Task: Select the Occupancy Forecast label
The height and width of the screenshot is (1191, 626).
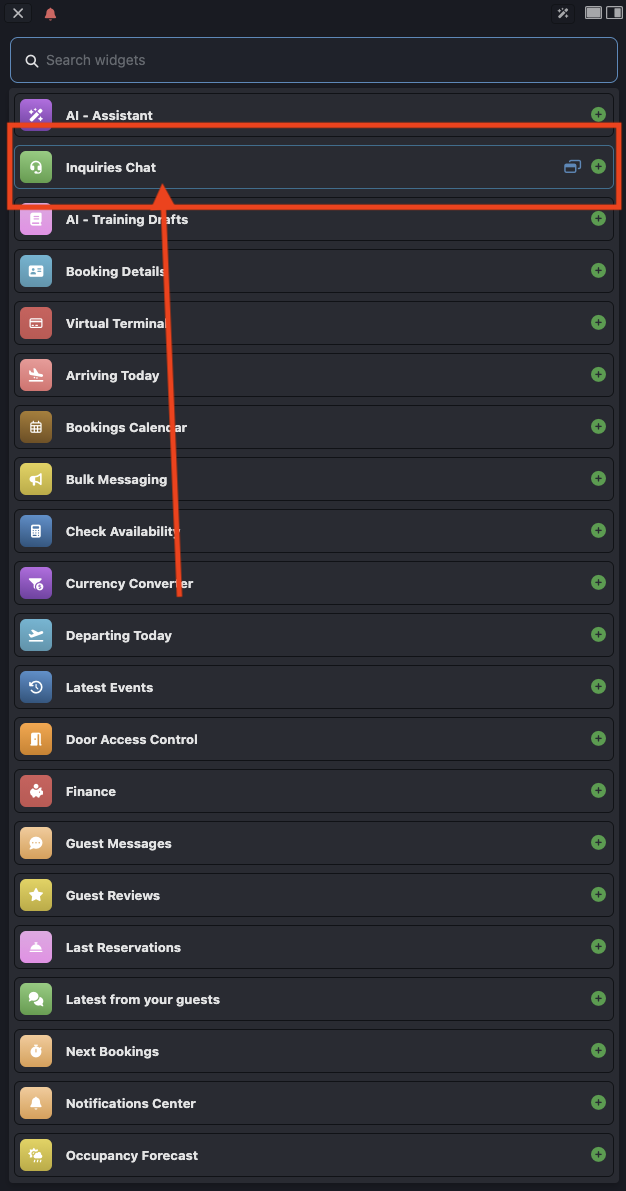Action: pyautogui.click(x=132, y=1155)
